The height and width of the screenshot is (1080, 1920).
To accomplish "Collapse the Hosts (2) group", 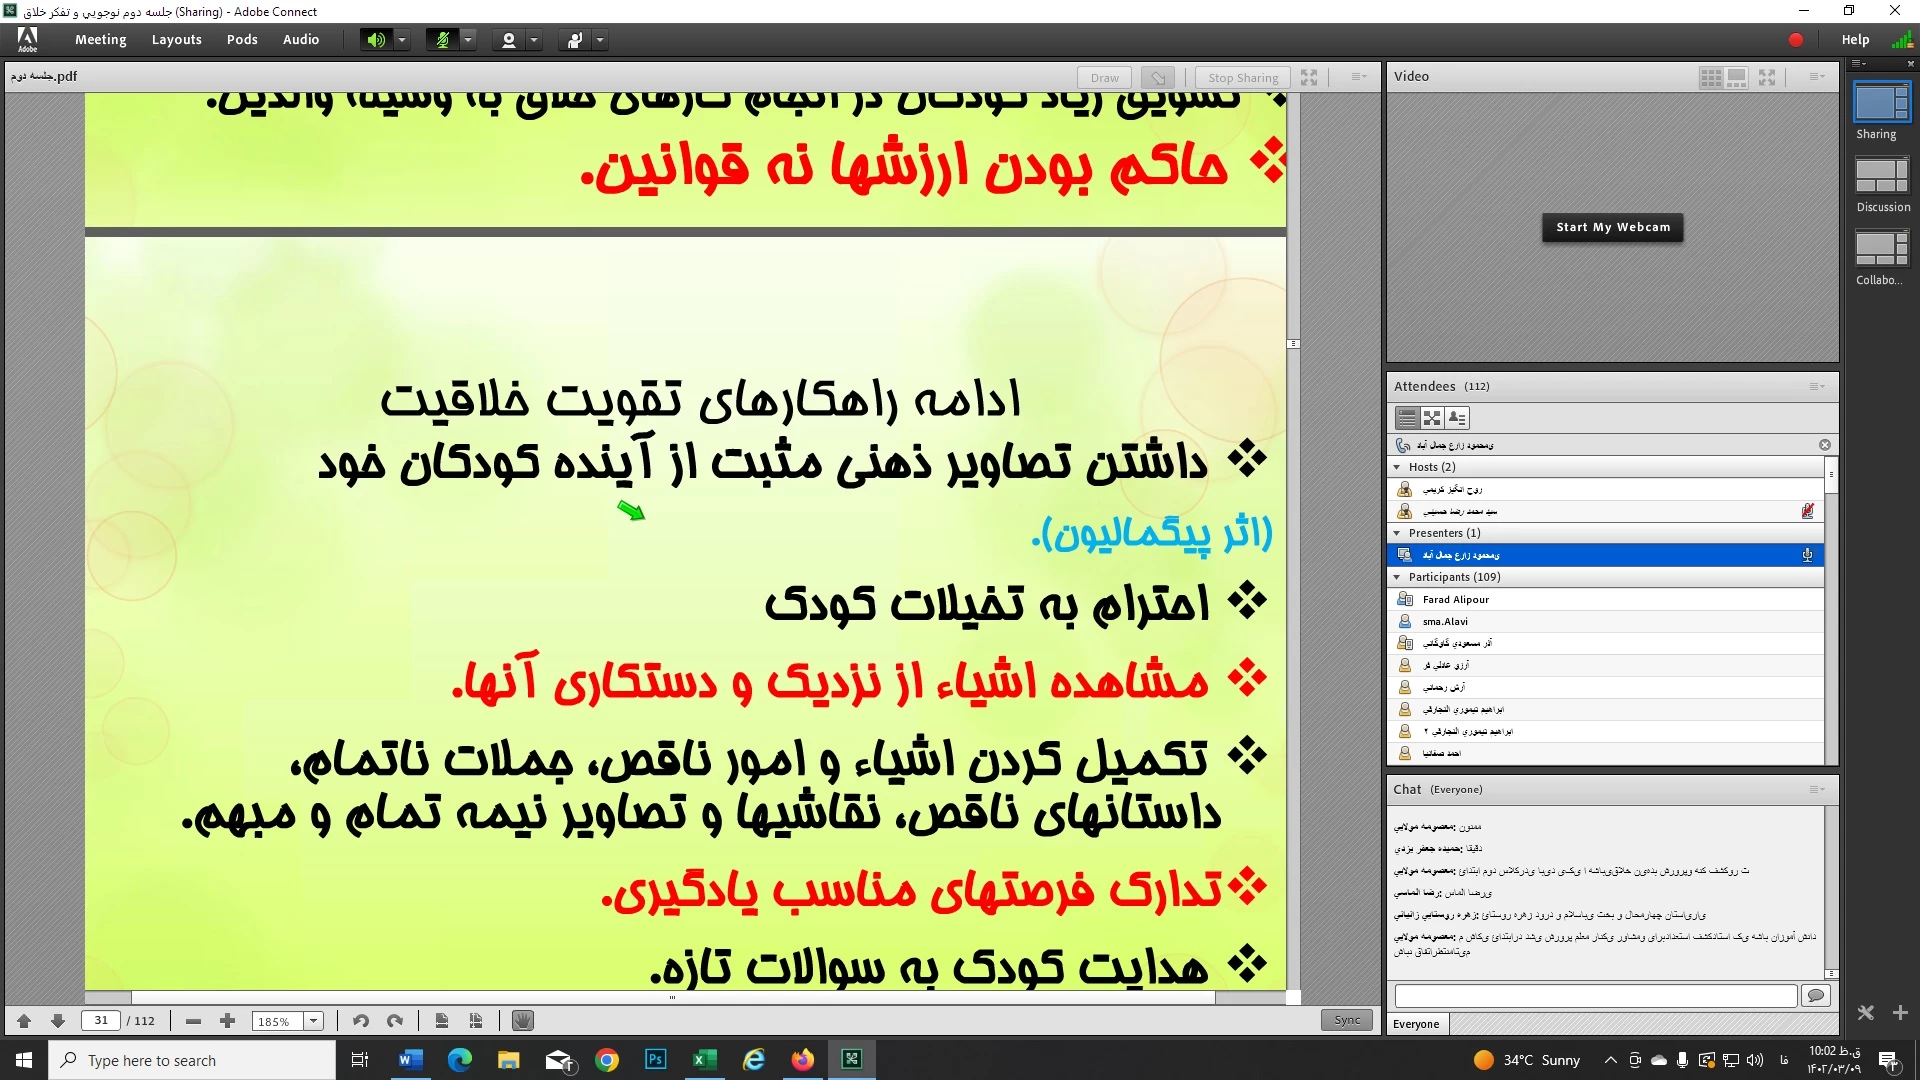I will tap(1397, 467).
